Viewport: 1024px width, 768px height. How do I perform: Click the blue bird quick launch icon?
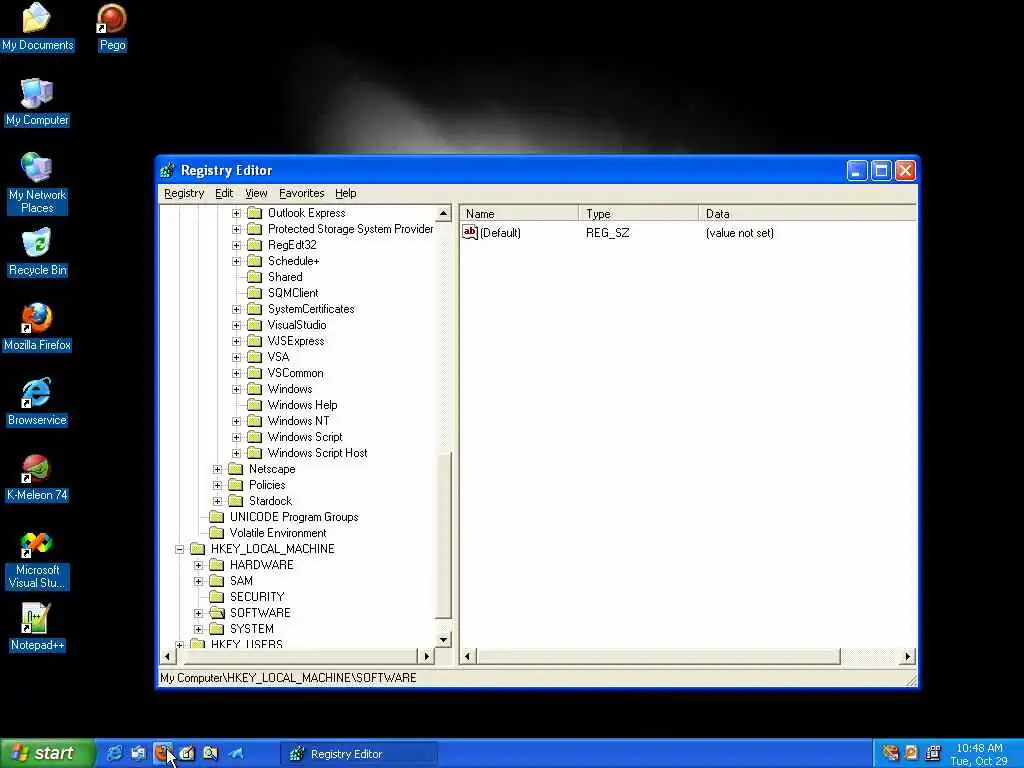[x=235, y=753]
